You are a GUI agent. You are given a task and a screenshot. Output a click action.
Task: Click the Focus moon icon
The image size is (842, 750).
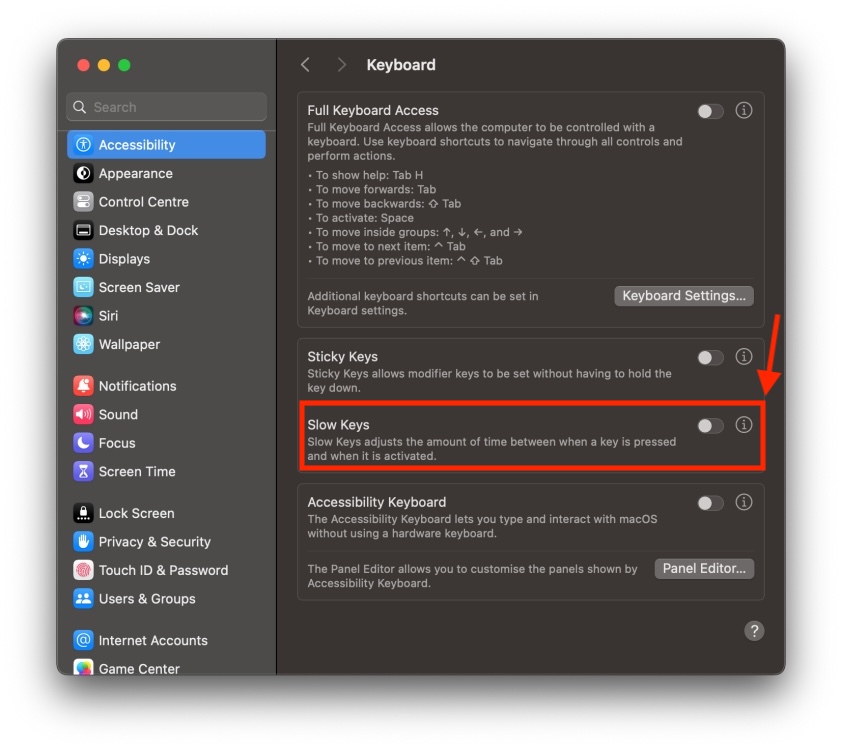pos(83,443)
